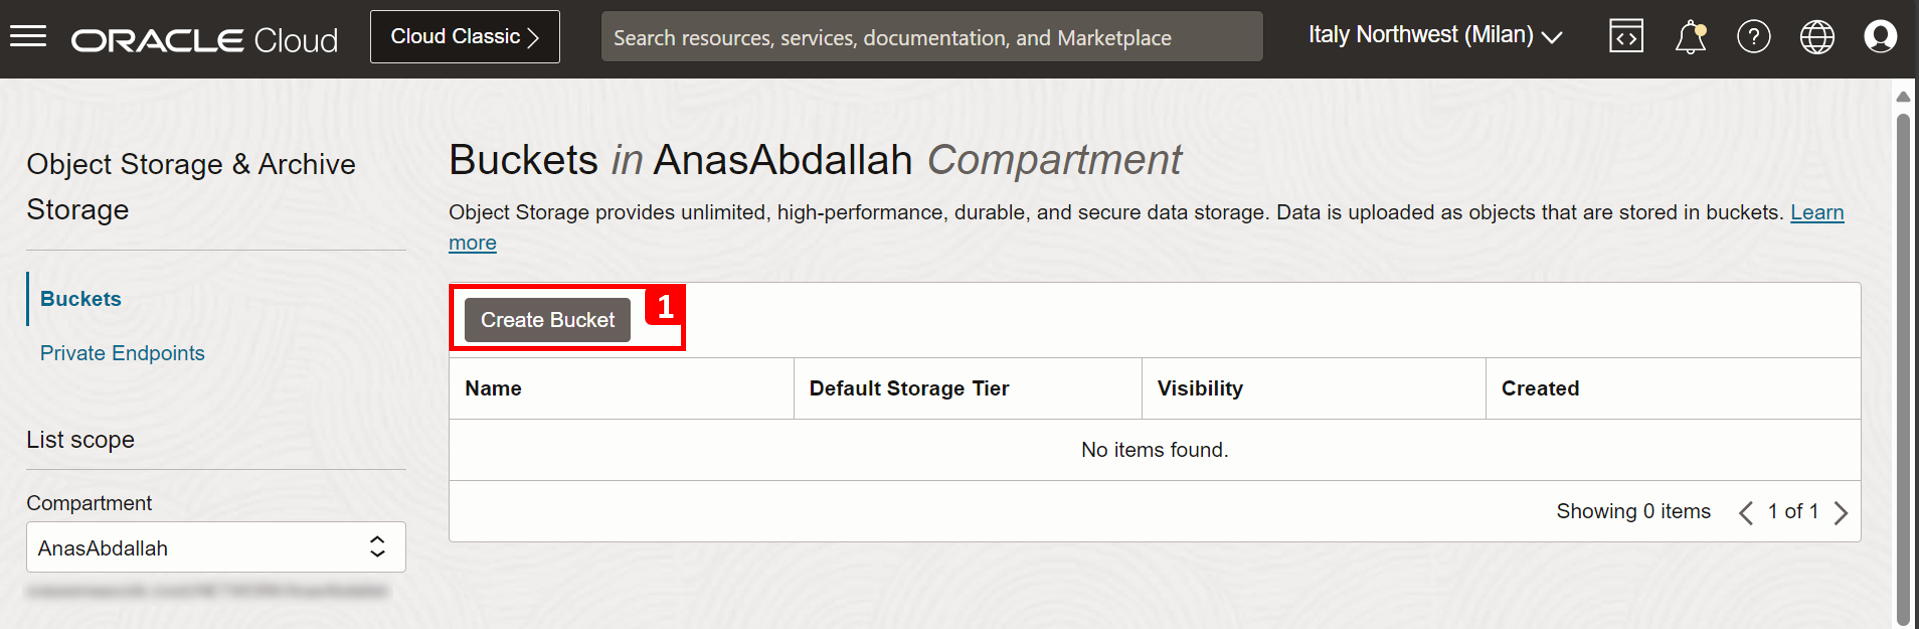This screenshot has height=629, width=1919.
Task: Open the user profile avatar menu
Action: (x=1880, y=37)
